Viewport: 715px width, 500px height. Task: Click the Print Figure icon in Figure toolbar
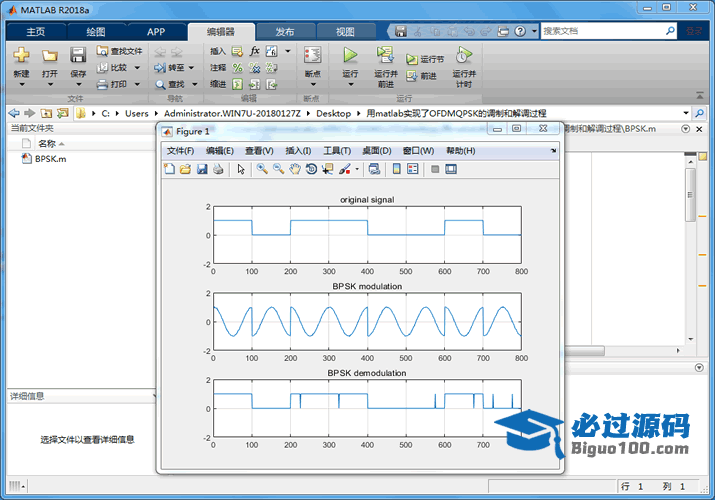[218, 169]
